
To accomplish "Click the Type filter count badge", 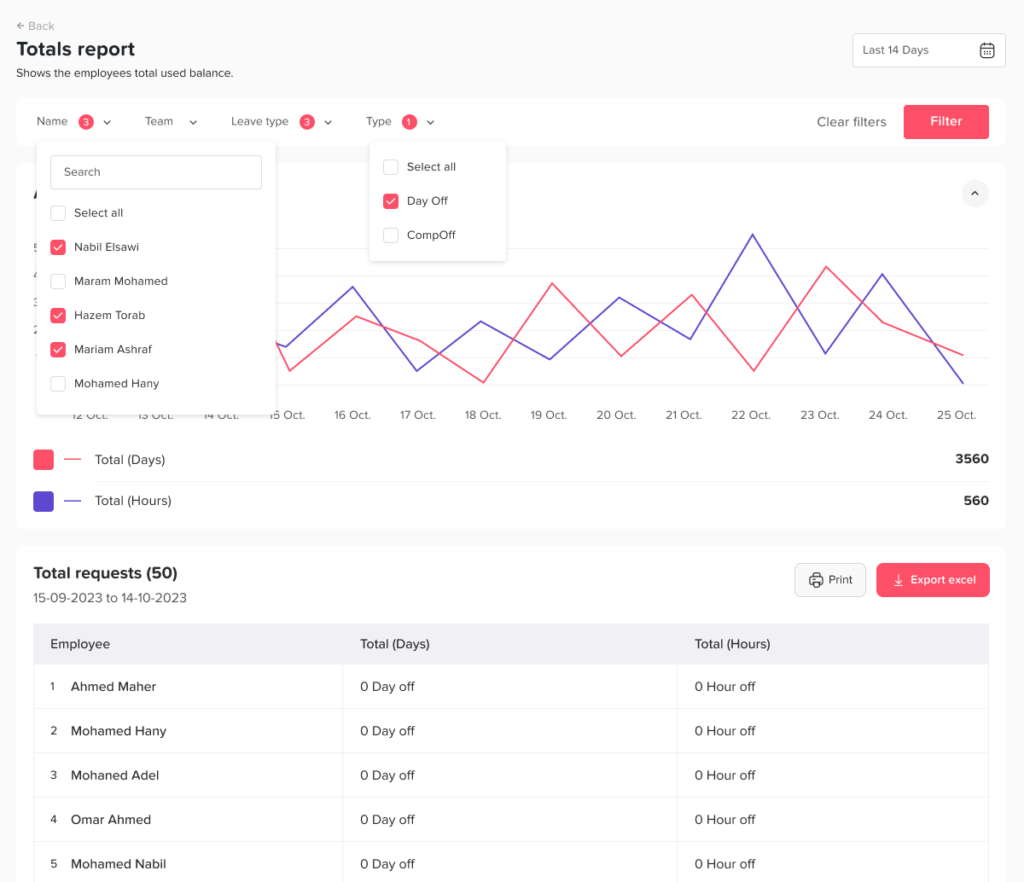I will pos(409,122).
